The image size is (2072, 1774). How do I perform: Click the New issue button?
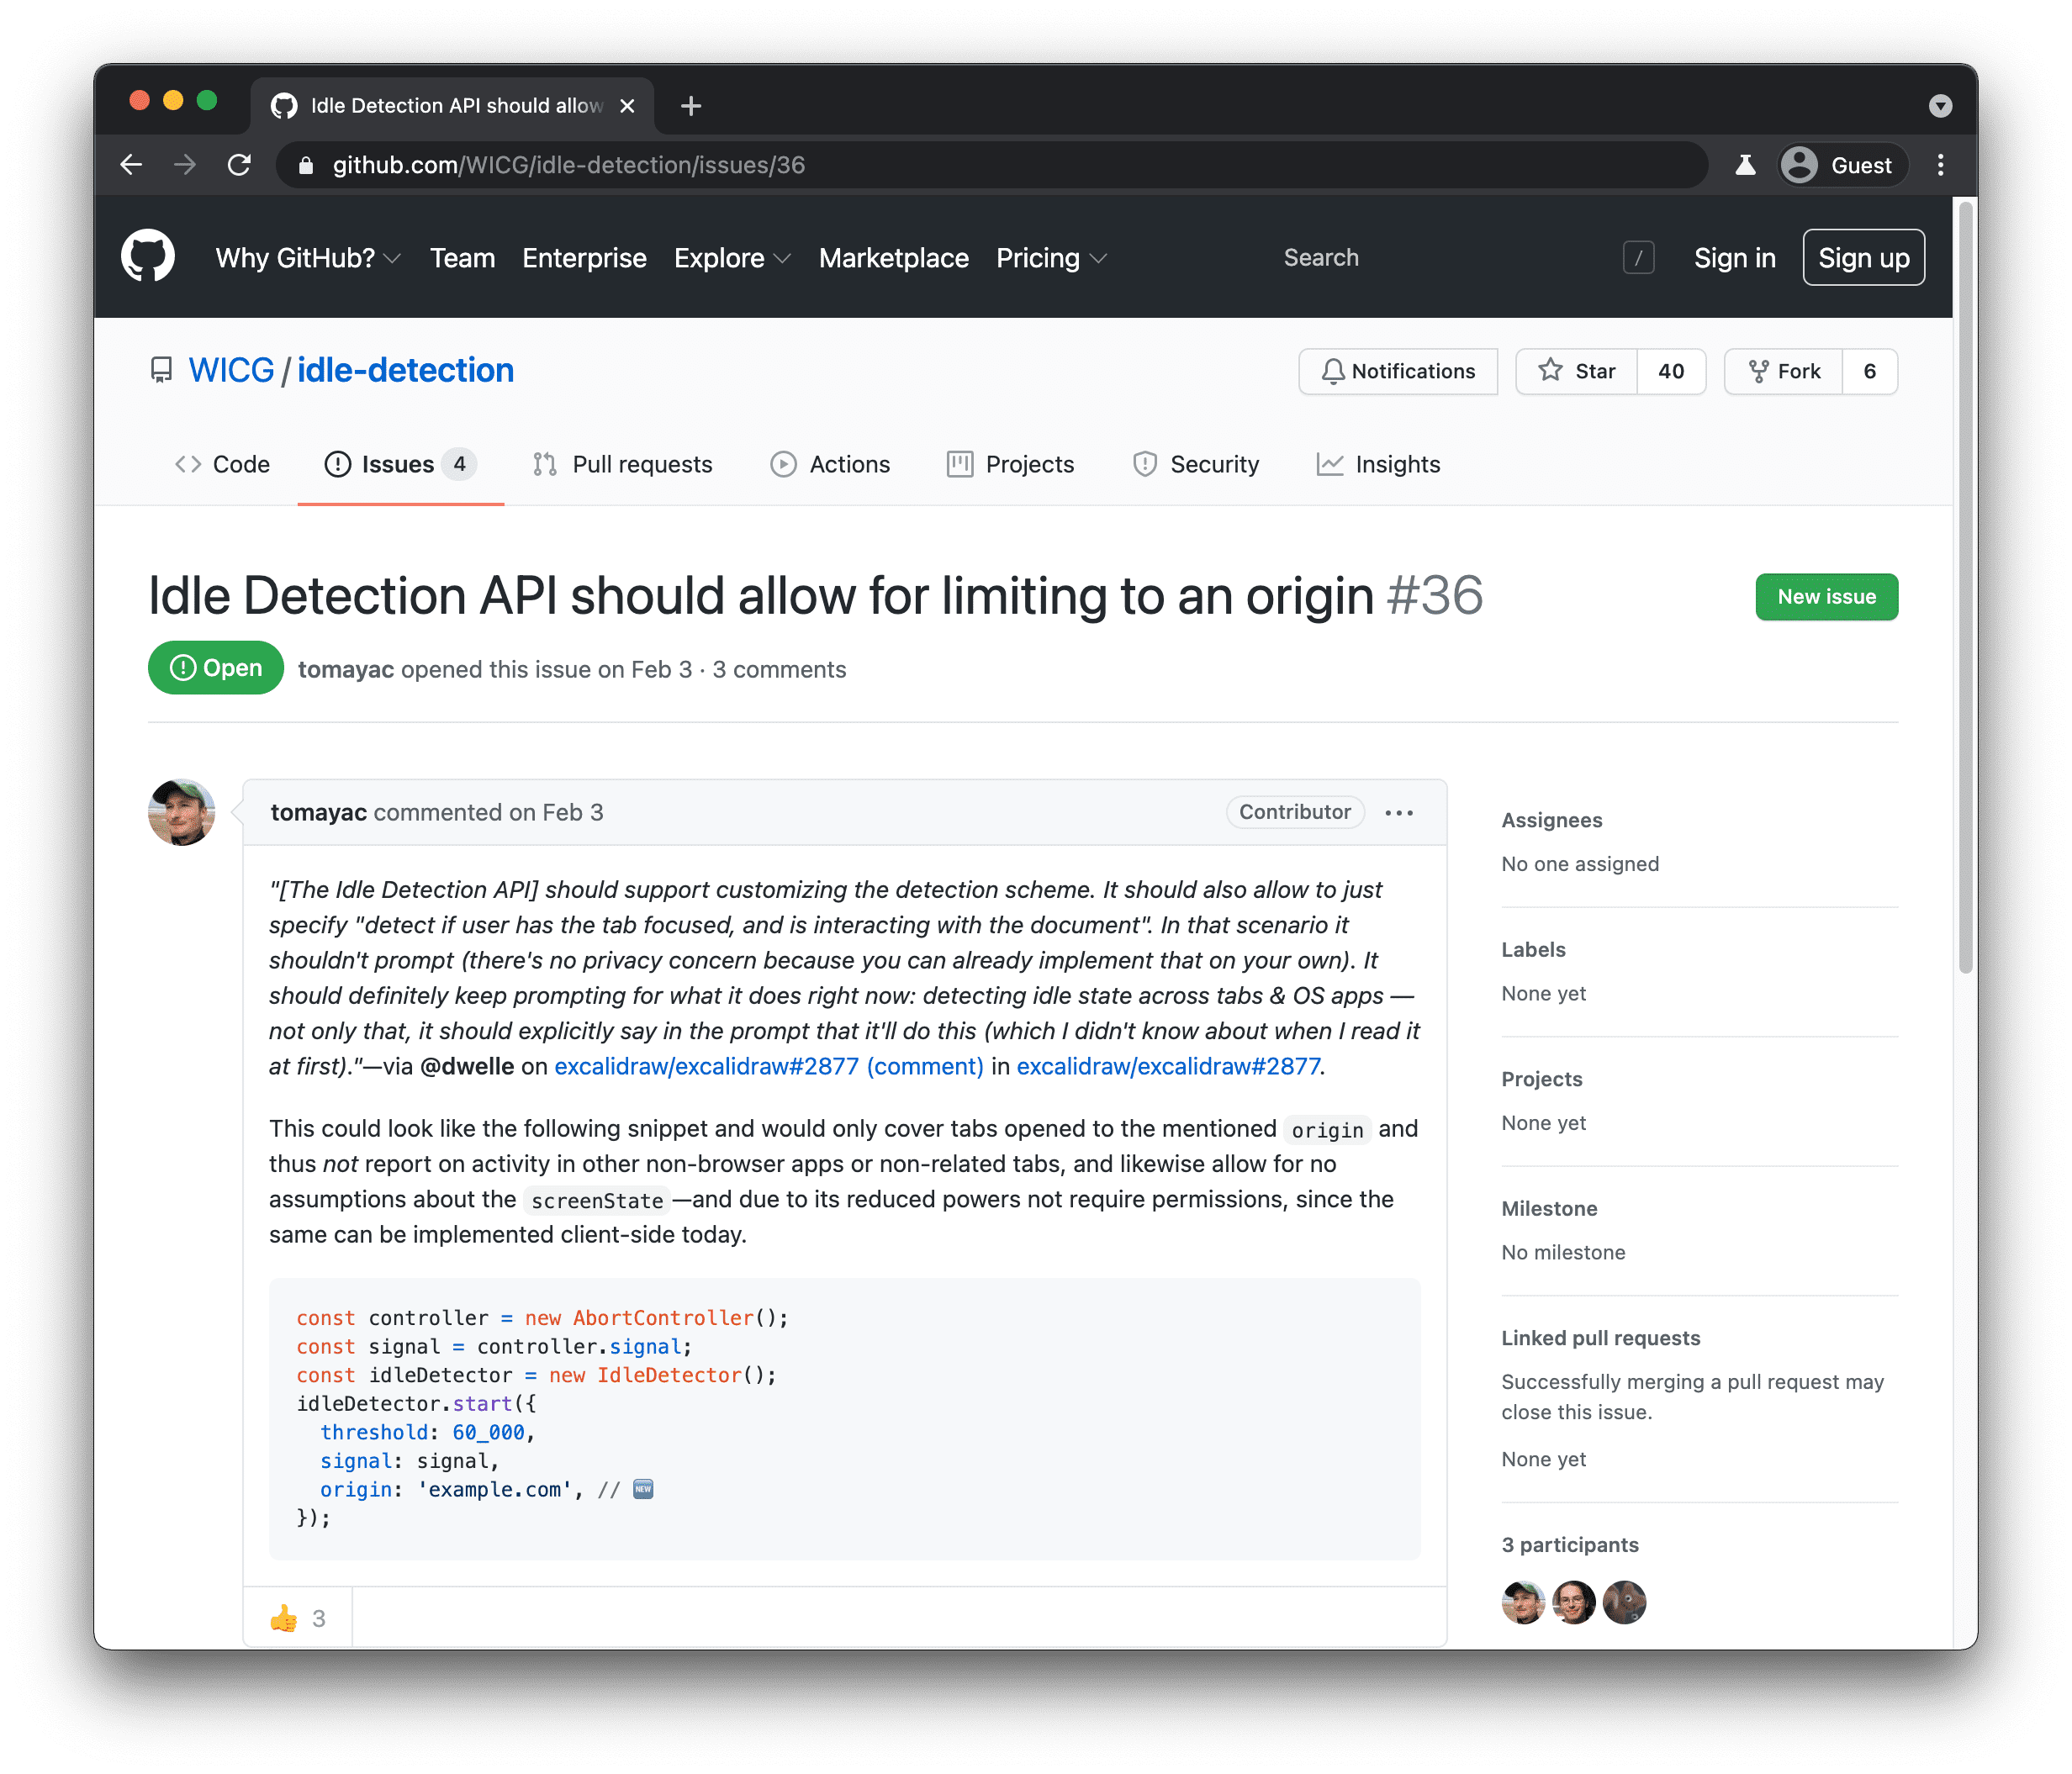pos(1827,597)
